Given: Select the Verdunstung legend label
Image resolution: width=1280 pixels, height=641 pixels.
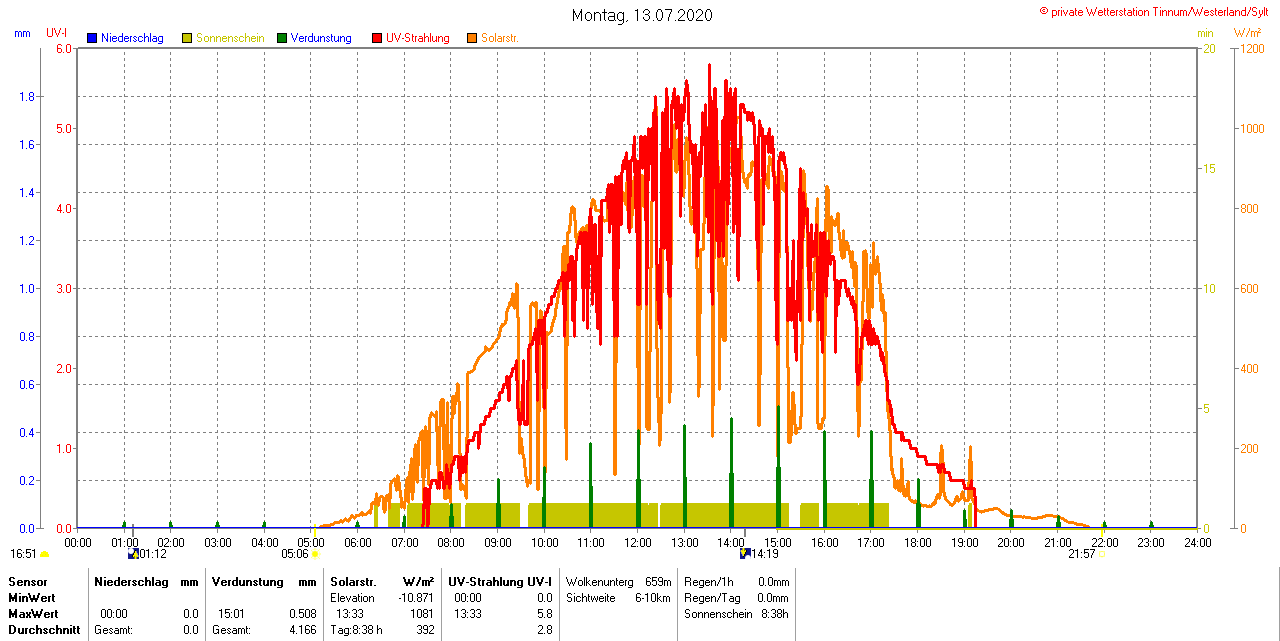Looking at the screenshot, I should pyautogui.click(x=321, y=38).
